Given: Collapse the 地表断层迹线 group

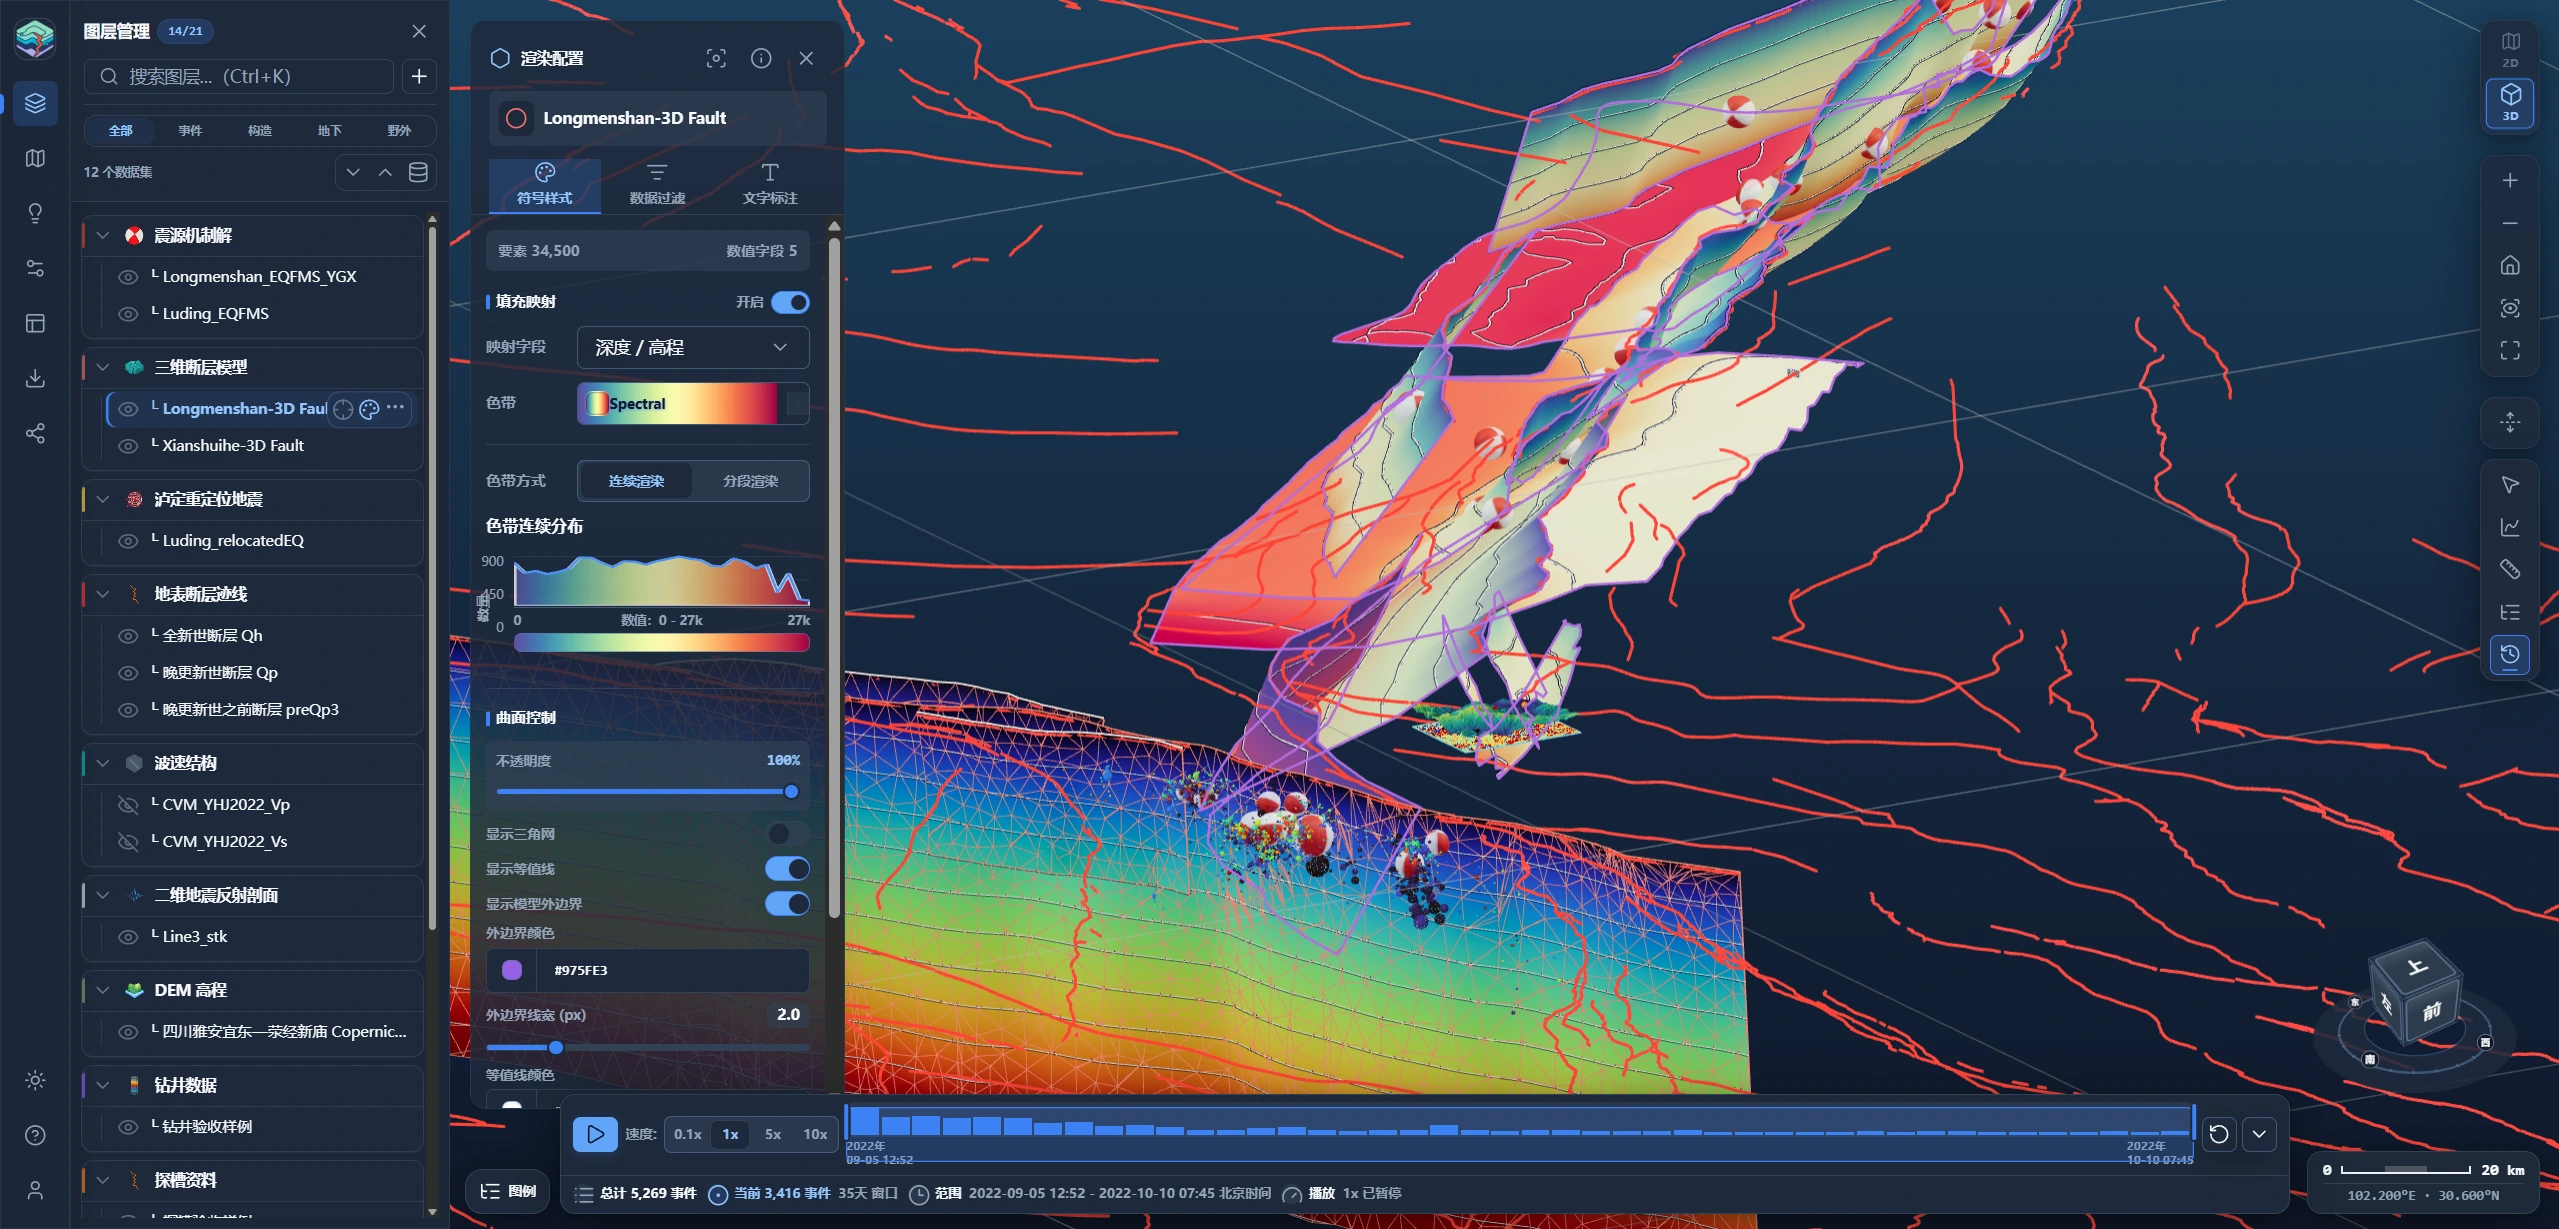Looking at the screenshot, I should click(x=103, y=594).
